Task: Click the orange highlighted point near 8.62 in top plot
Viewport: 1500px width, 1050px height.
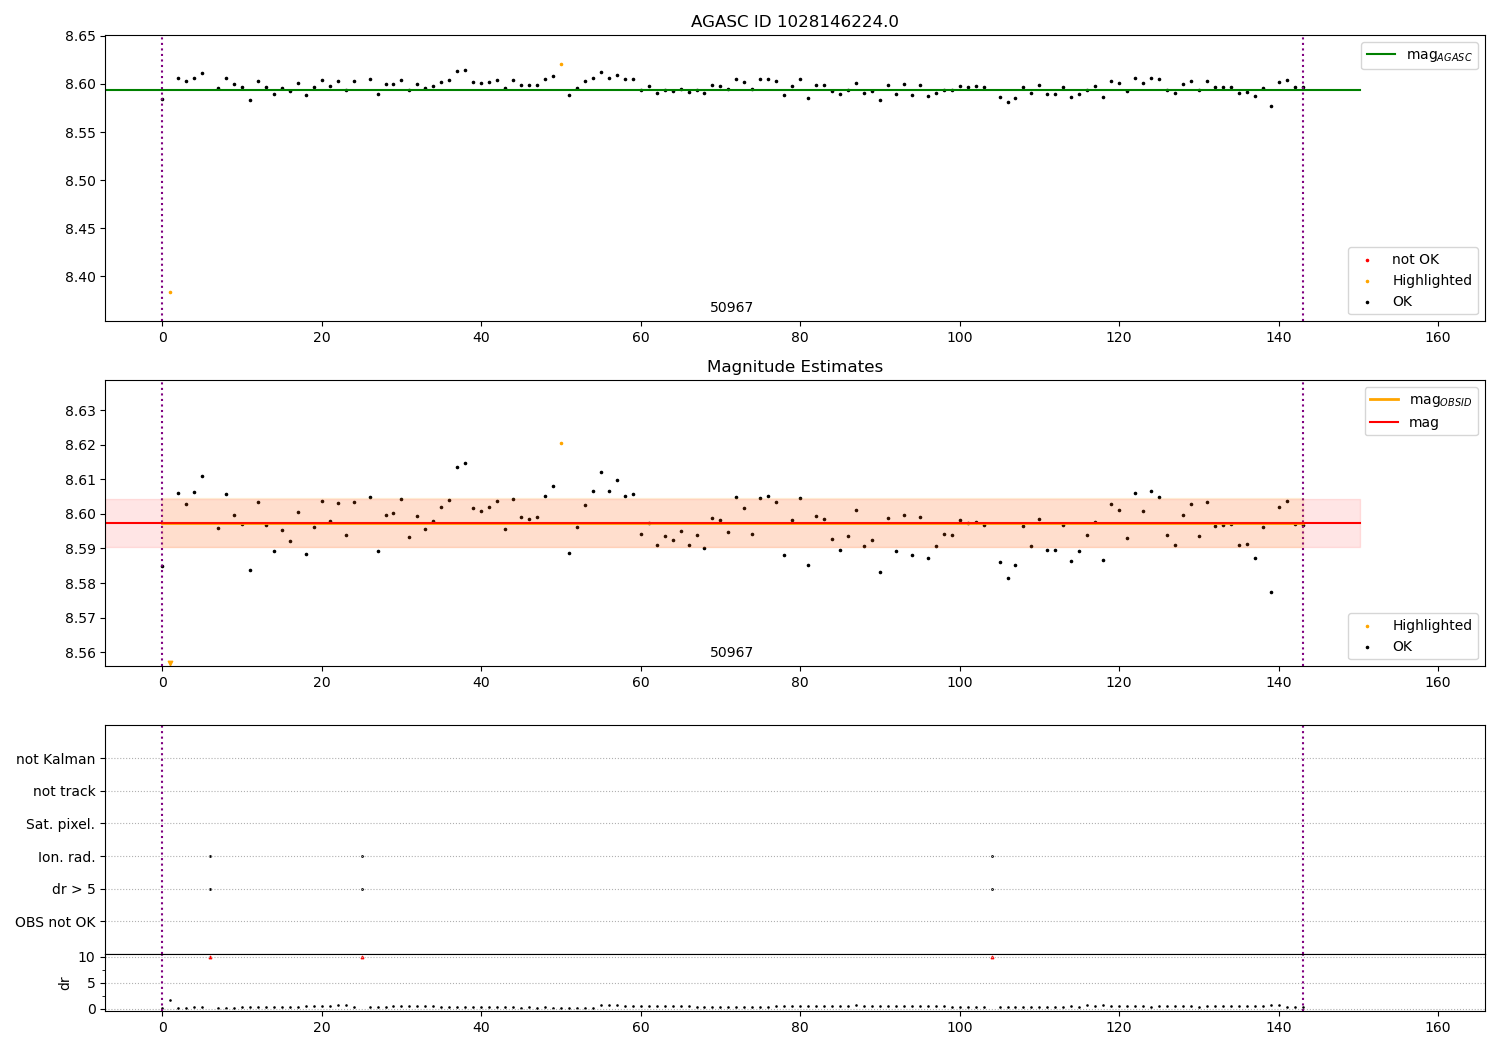Action: pyautogui.click(x=561, y=64)
